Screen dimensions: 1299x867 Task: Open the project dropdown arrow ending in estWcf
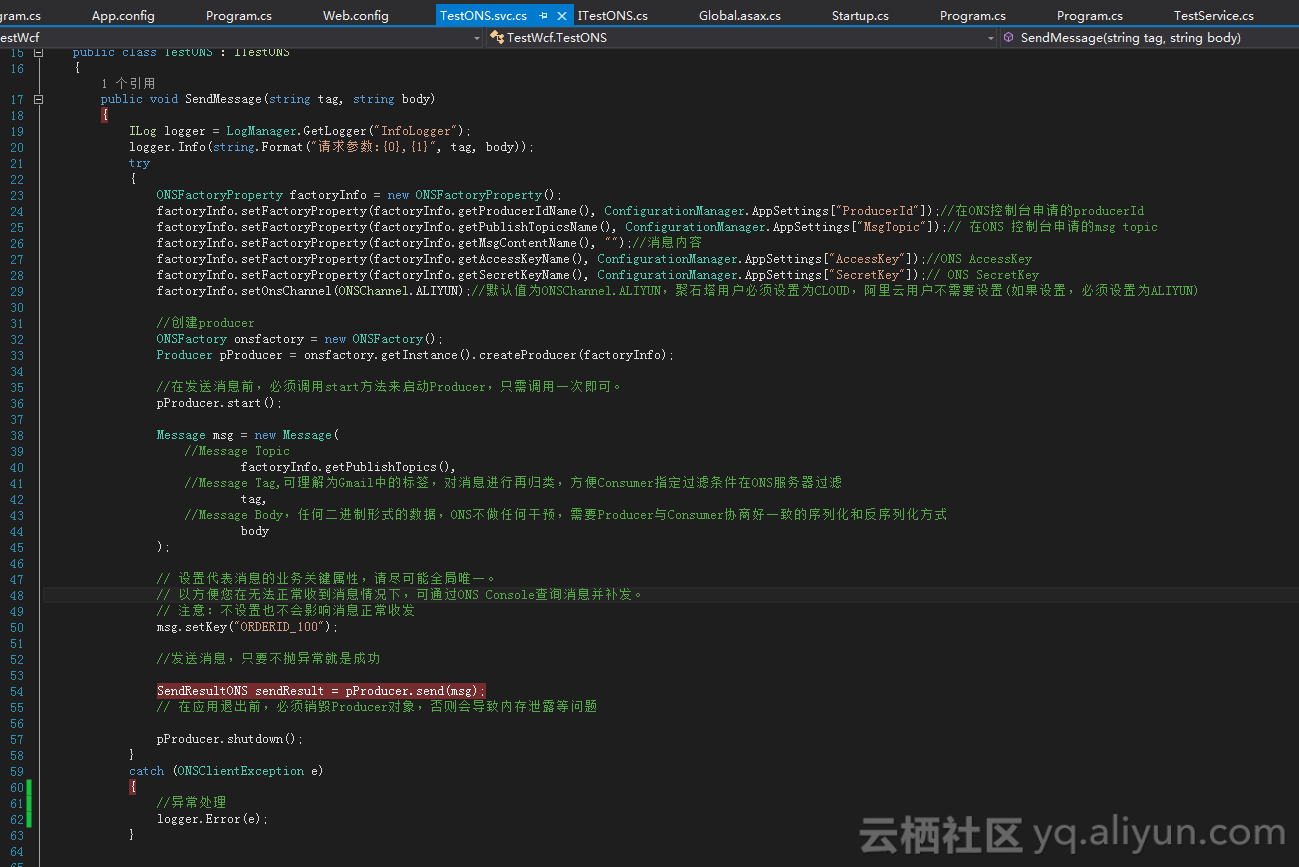477,38
